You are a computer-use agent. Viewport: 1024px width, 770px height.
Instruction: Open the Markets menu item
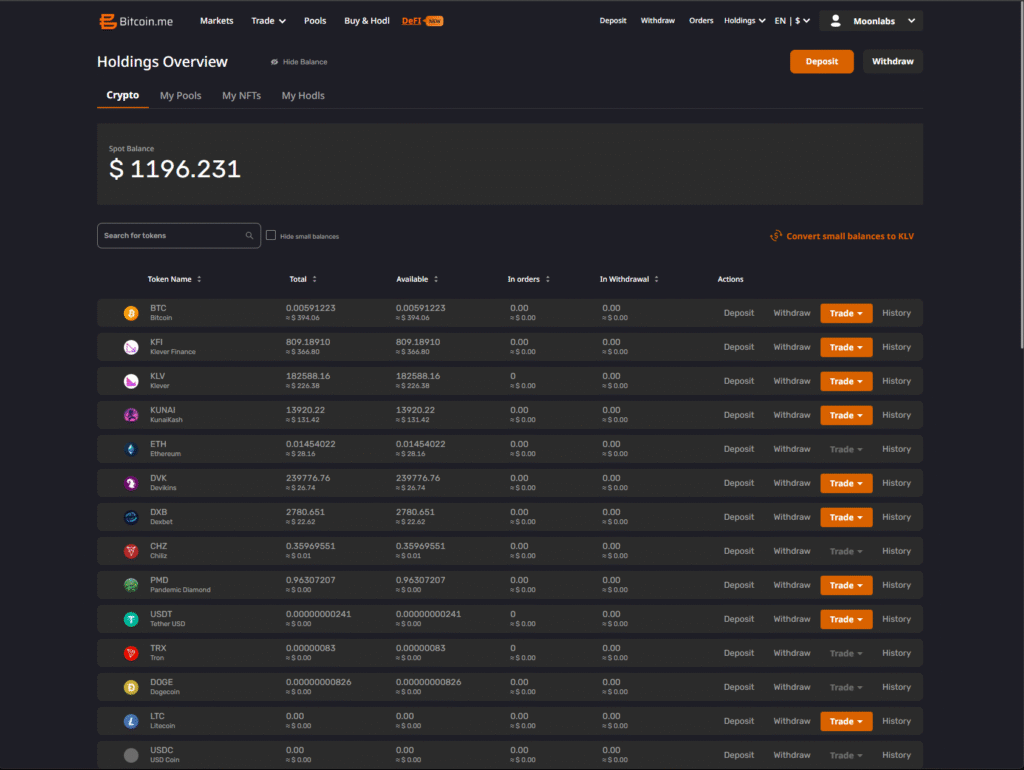coord(216,21)
